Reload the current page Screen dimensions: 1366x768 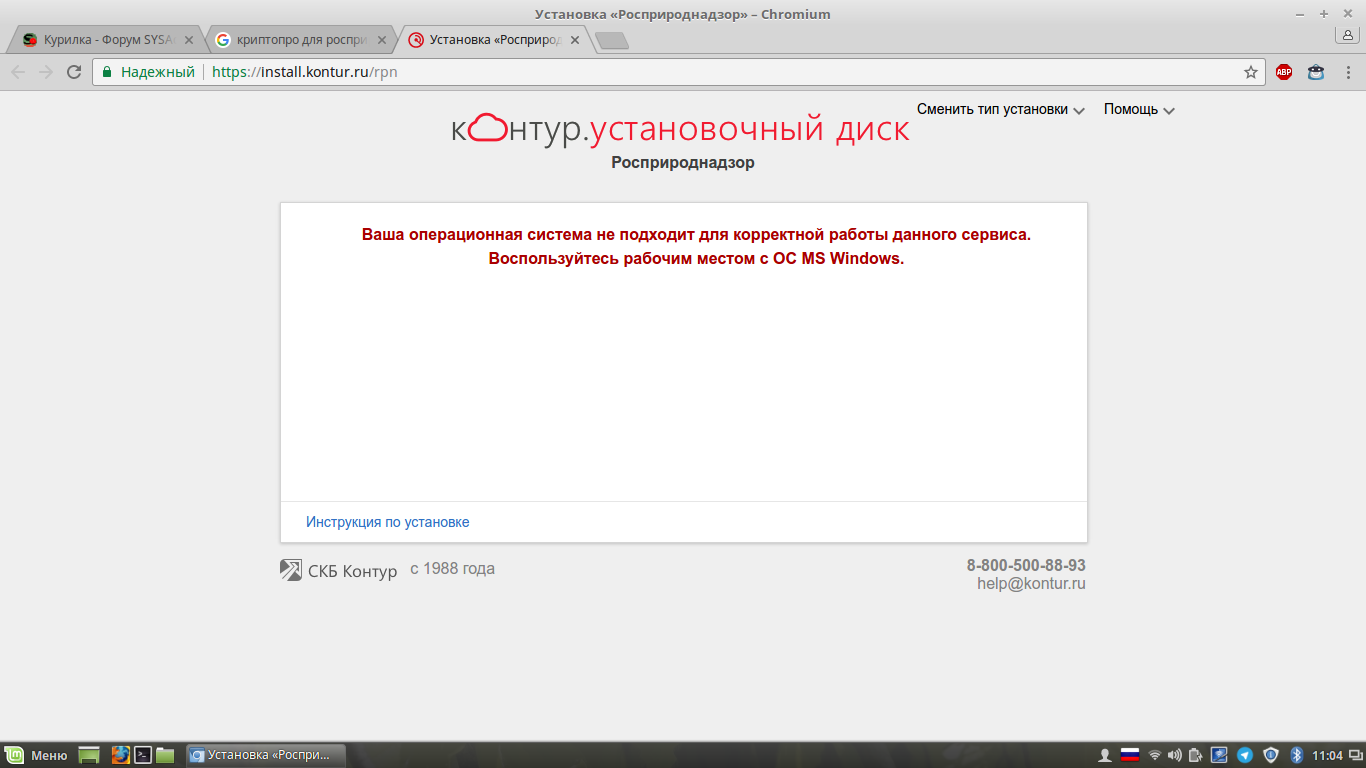[x=74, y=72]
